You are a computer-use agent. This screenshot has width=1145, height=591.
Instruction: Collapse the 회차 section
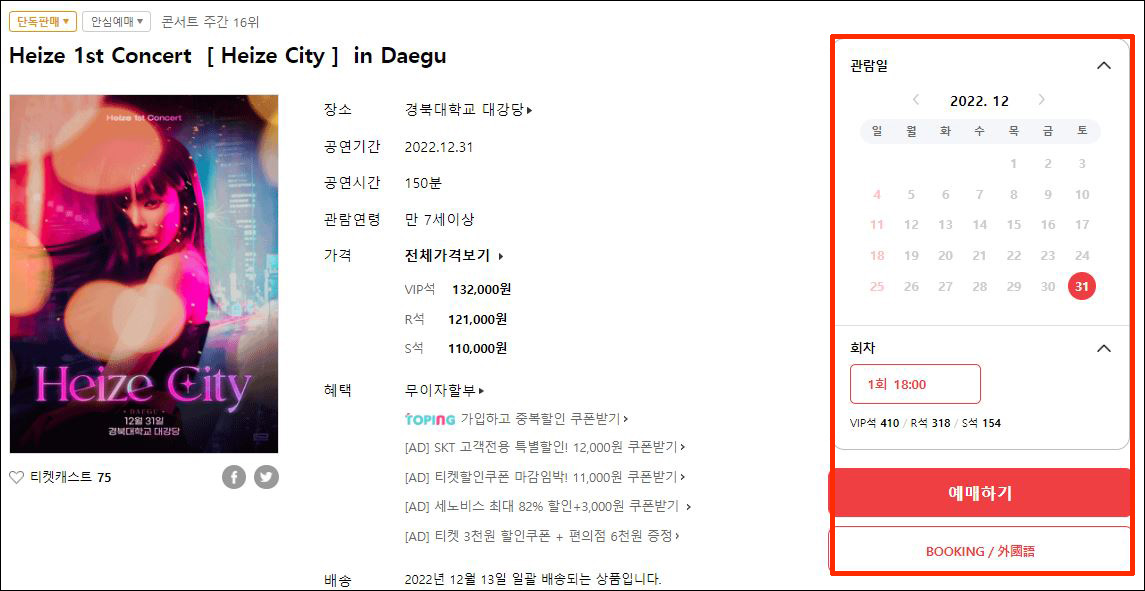click(1104, 348)
